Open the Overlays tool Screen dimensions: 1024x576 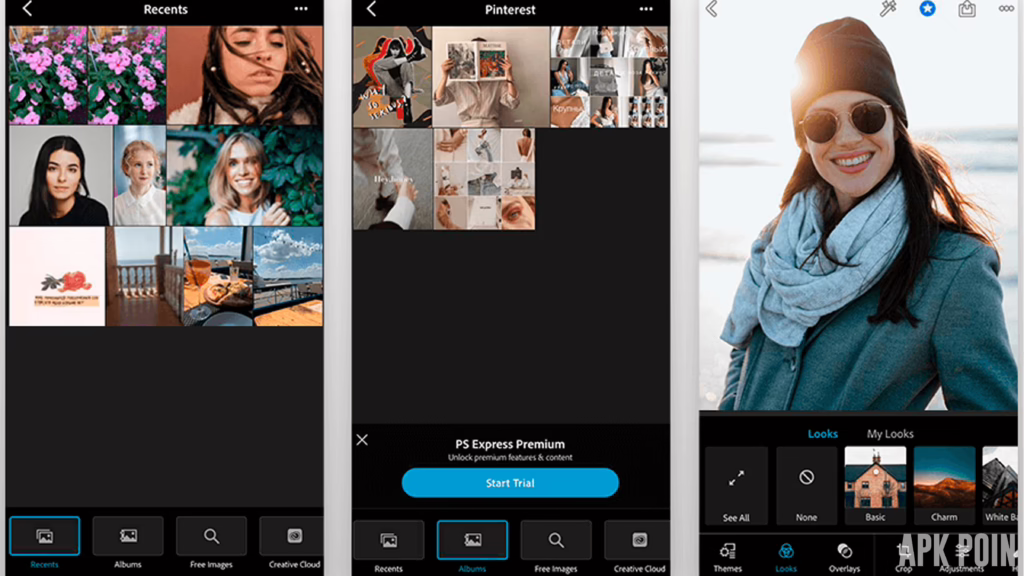pyautogui.click(x=844, y=557)
